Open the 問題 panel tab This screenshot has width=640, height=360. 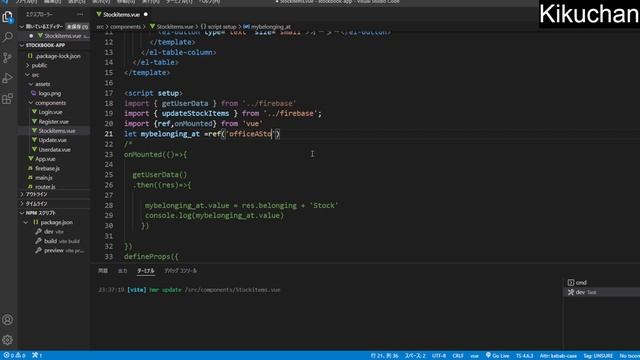click(x=103, y=271)
